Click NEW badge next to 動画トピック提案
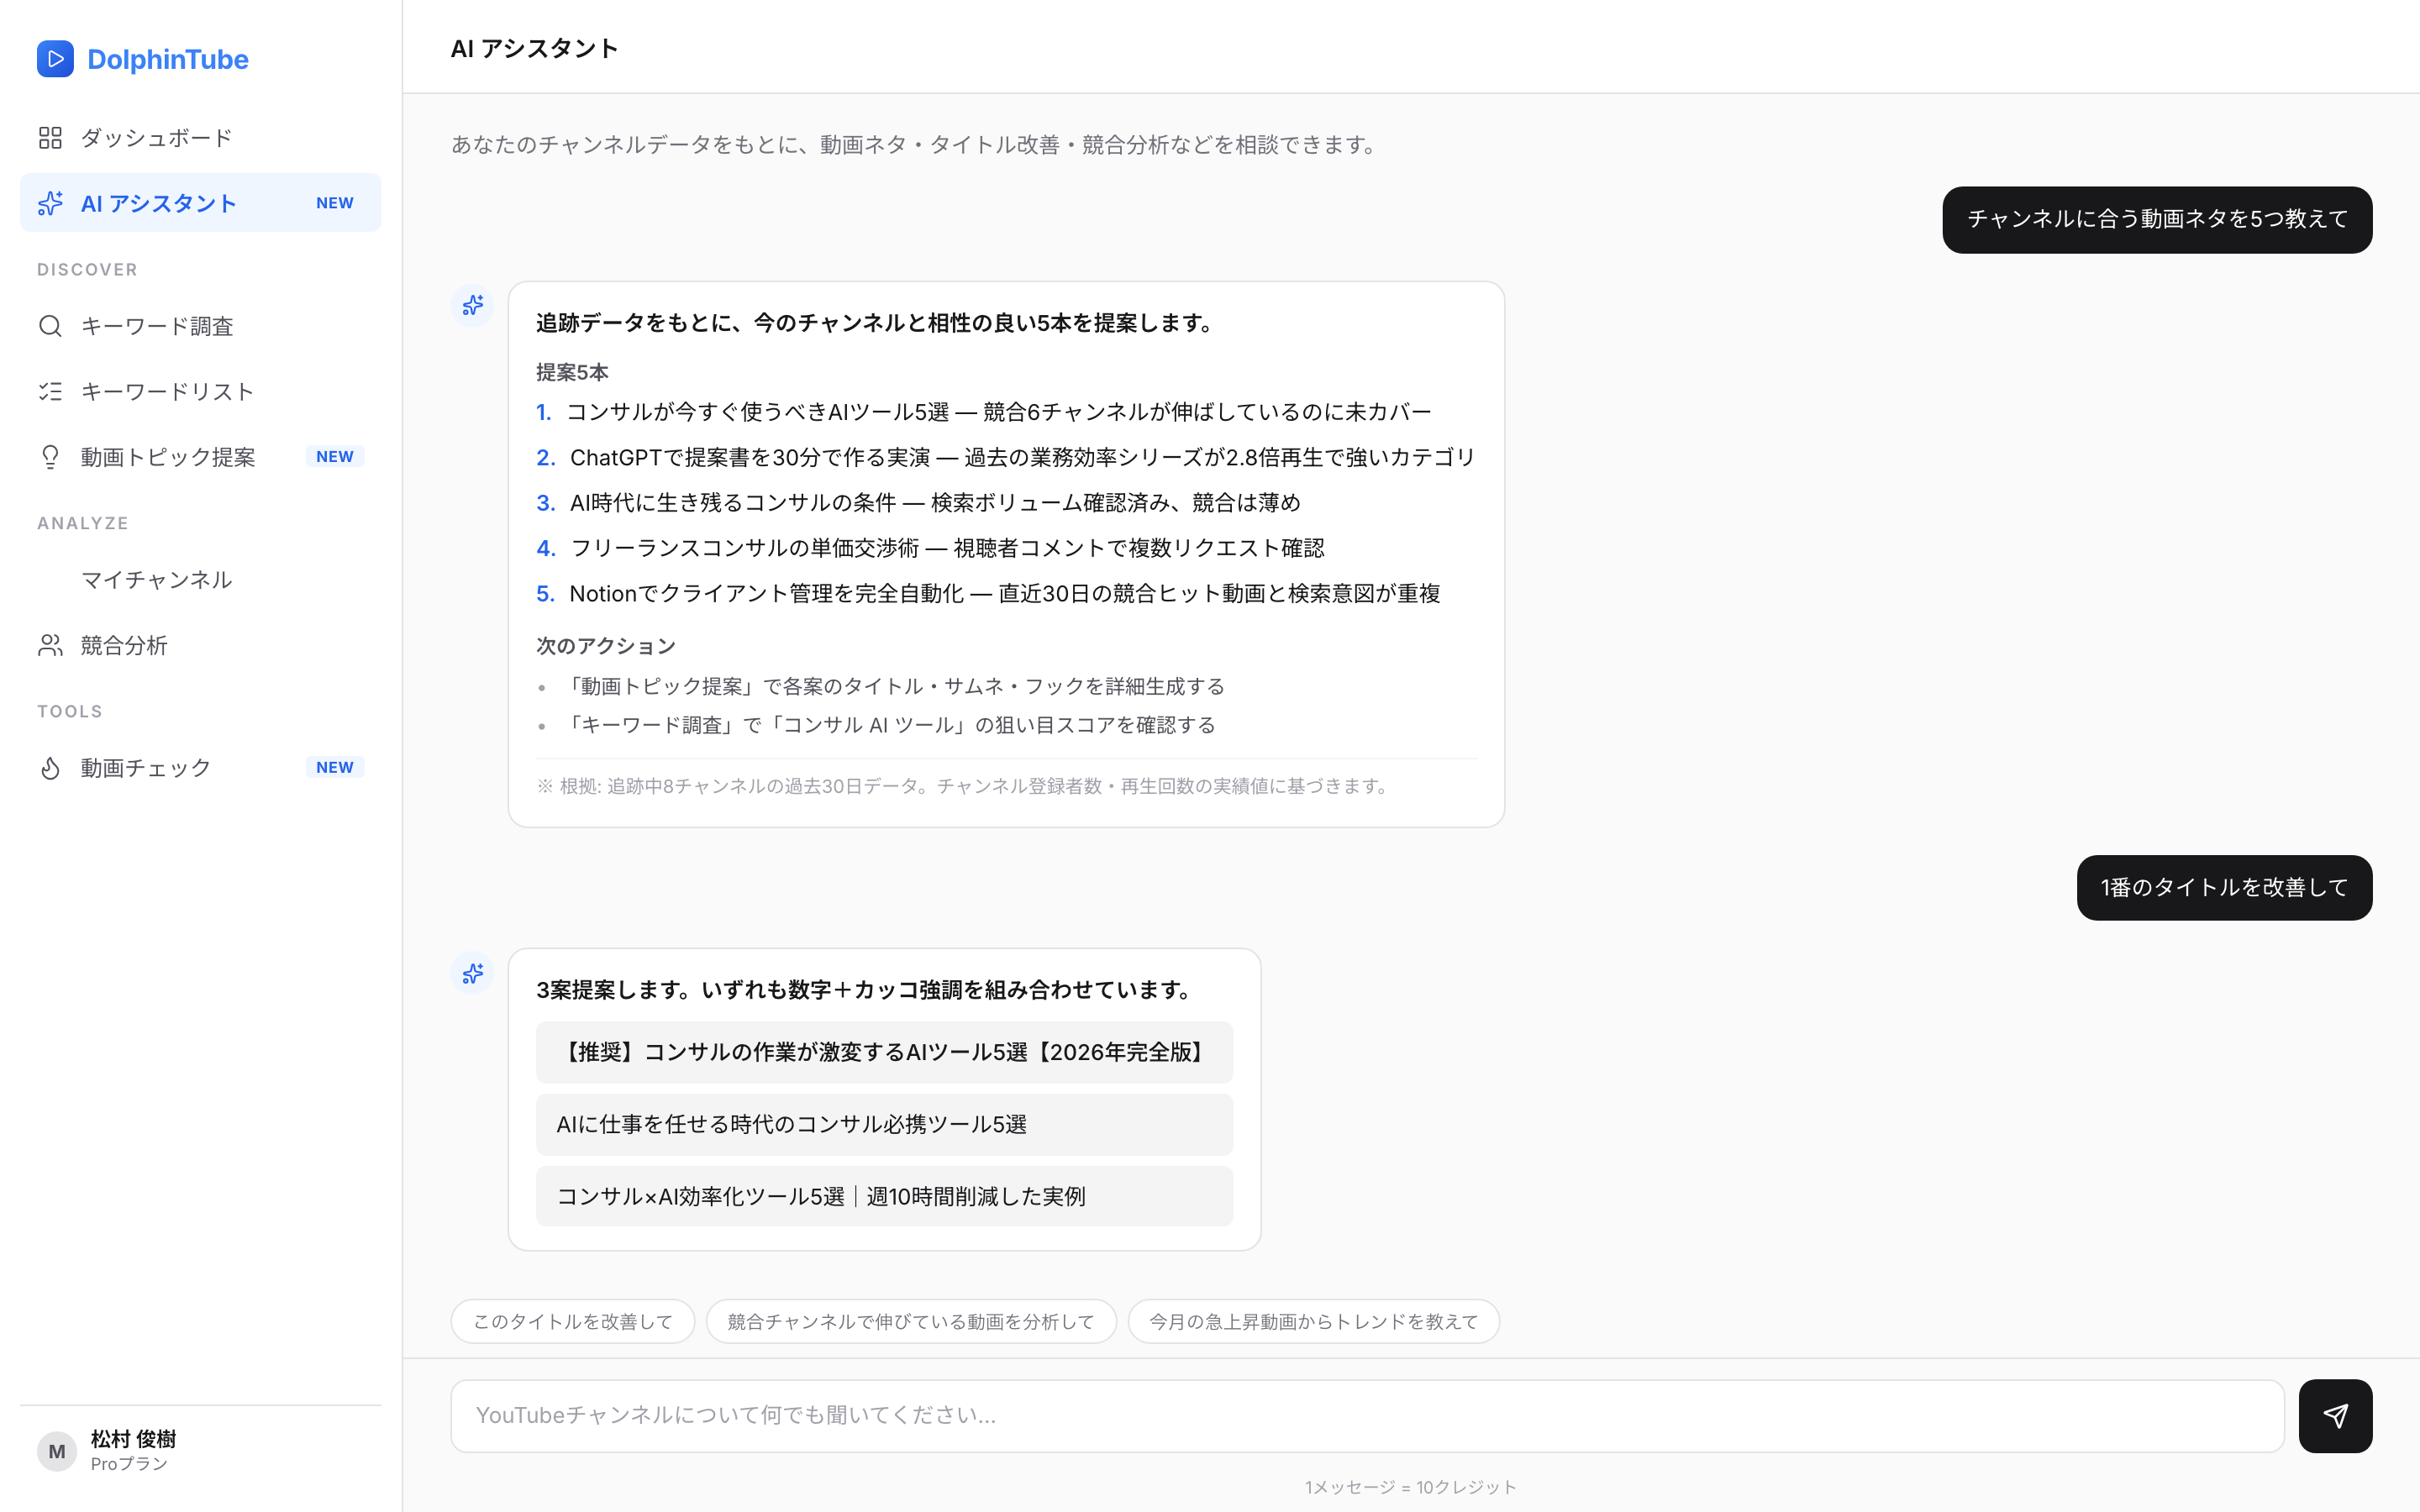 (335, 457)
